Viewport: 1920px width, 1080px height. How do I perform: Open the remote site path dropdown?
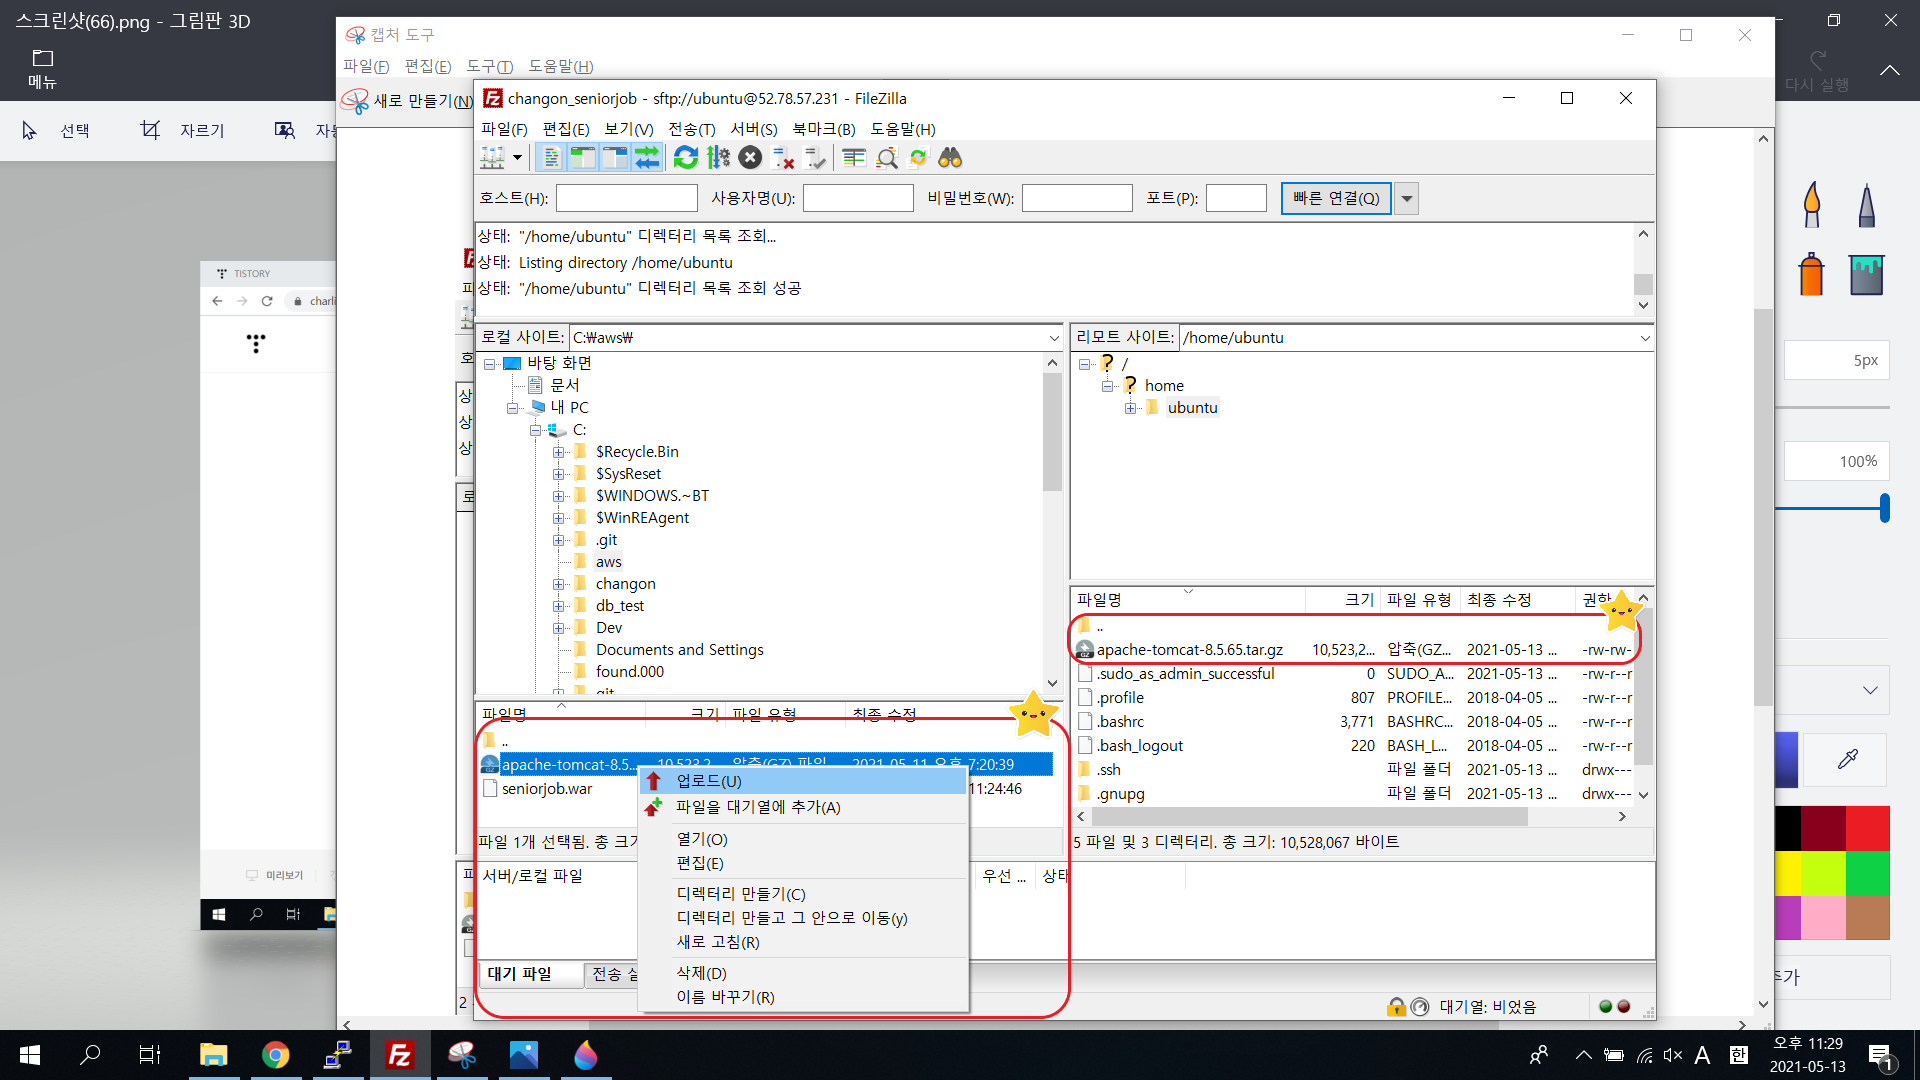[x=1645, y=338]
